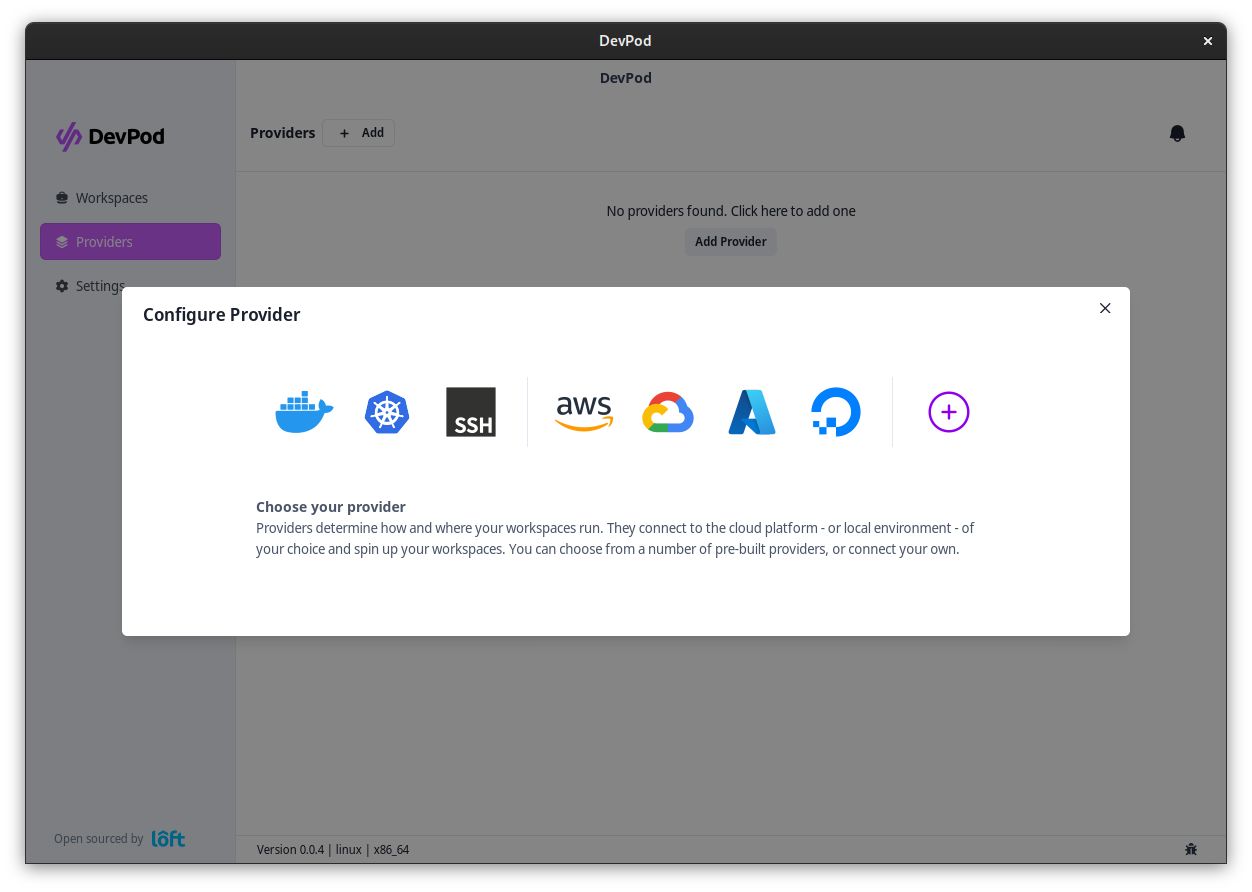Viewport: 1252px width, 892px height.
Task: Select the AWS provider icon
Action: coord(583,412)
